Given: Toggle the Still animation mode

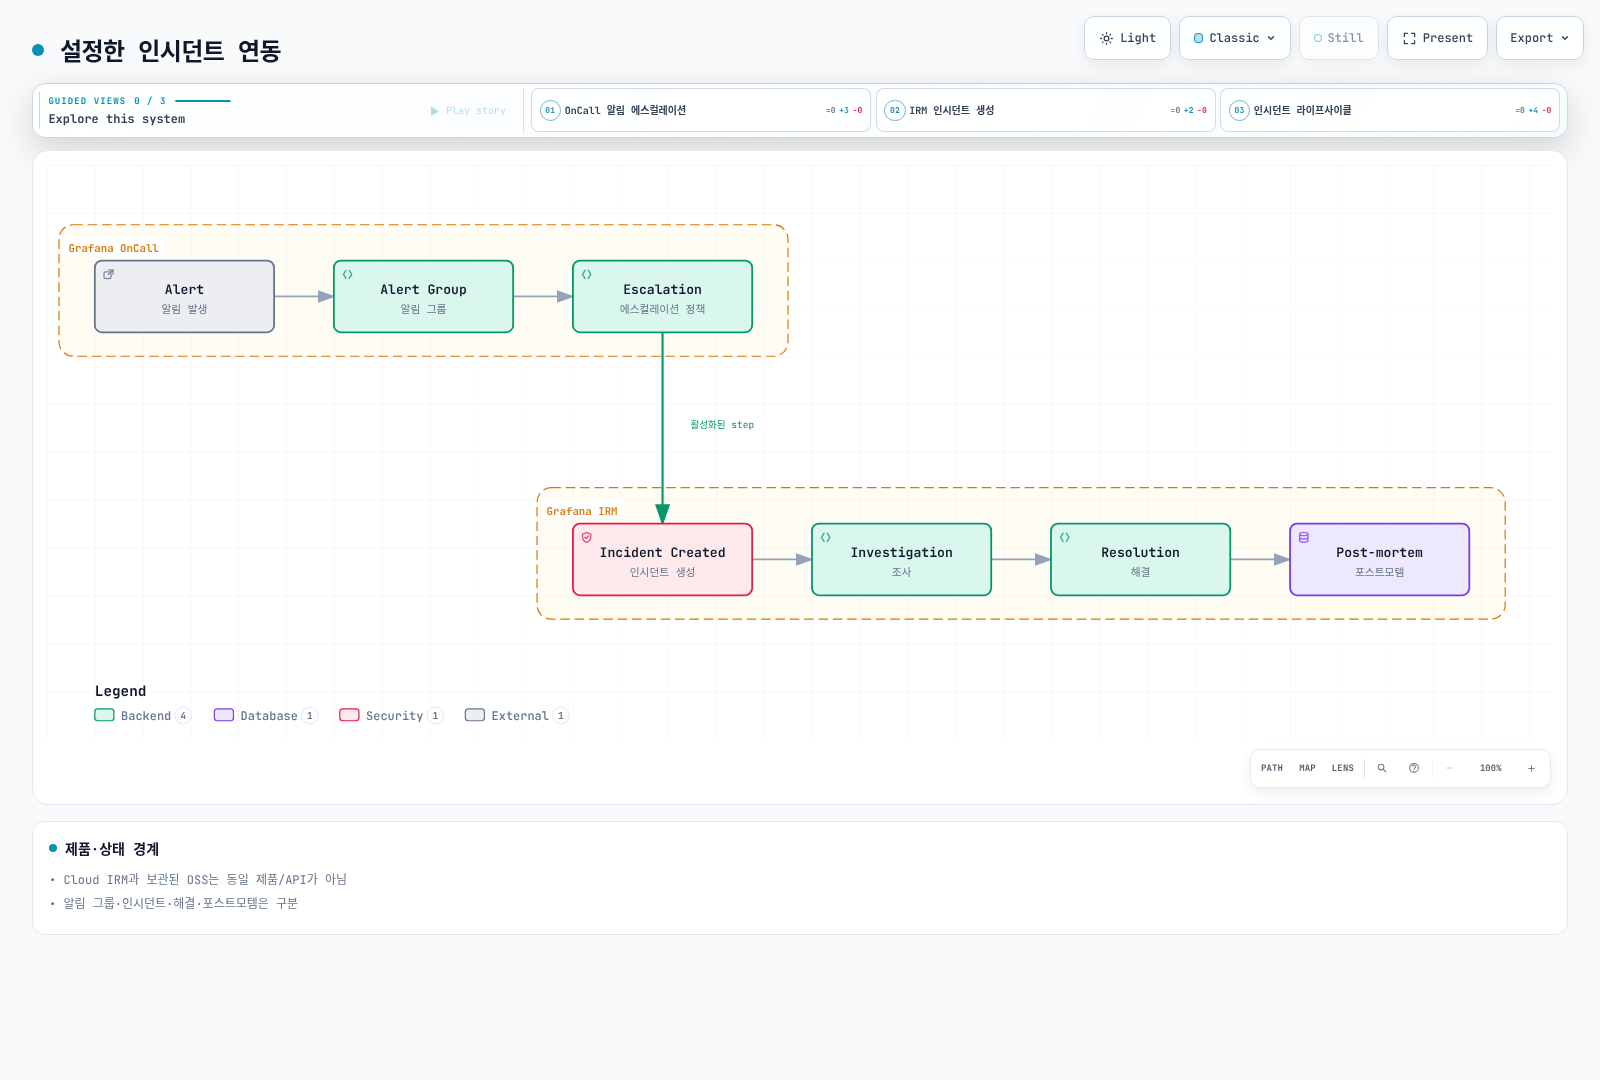Looking at the screenshot, I should (x=1339, y=38).
